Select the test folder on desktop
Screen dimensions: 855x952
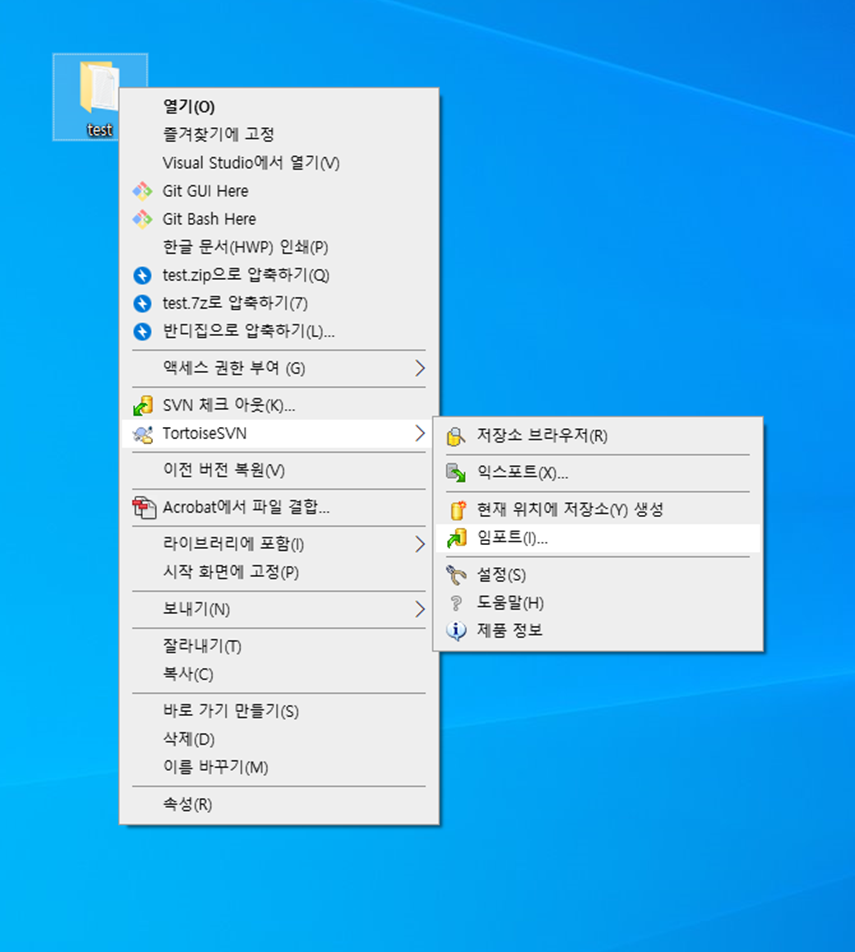(x=100, y=97)
